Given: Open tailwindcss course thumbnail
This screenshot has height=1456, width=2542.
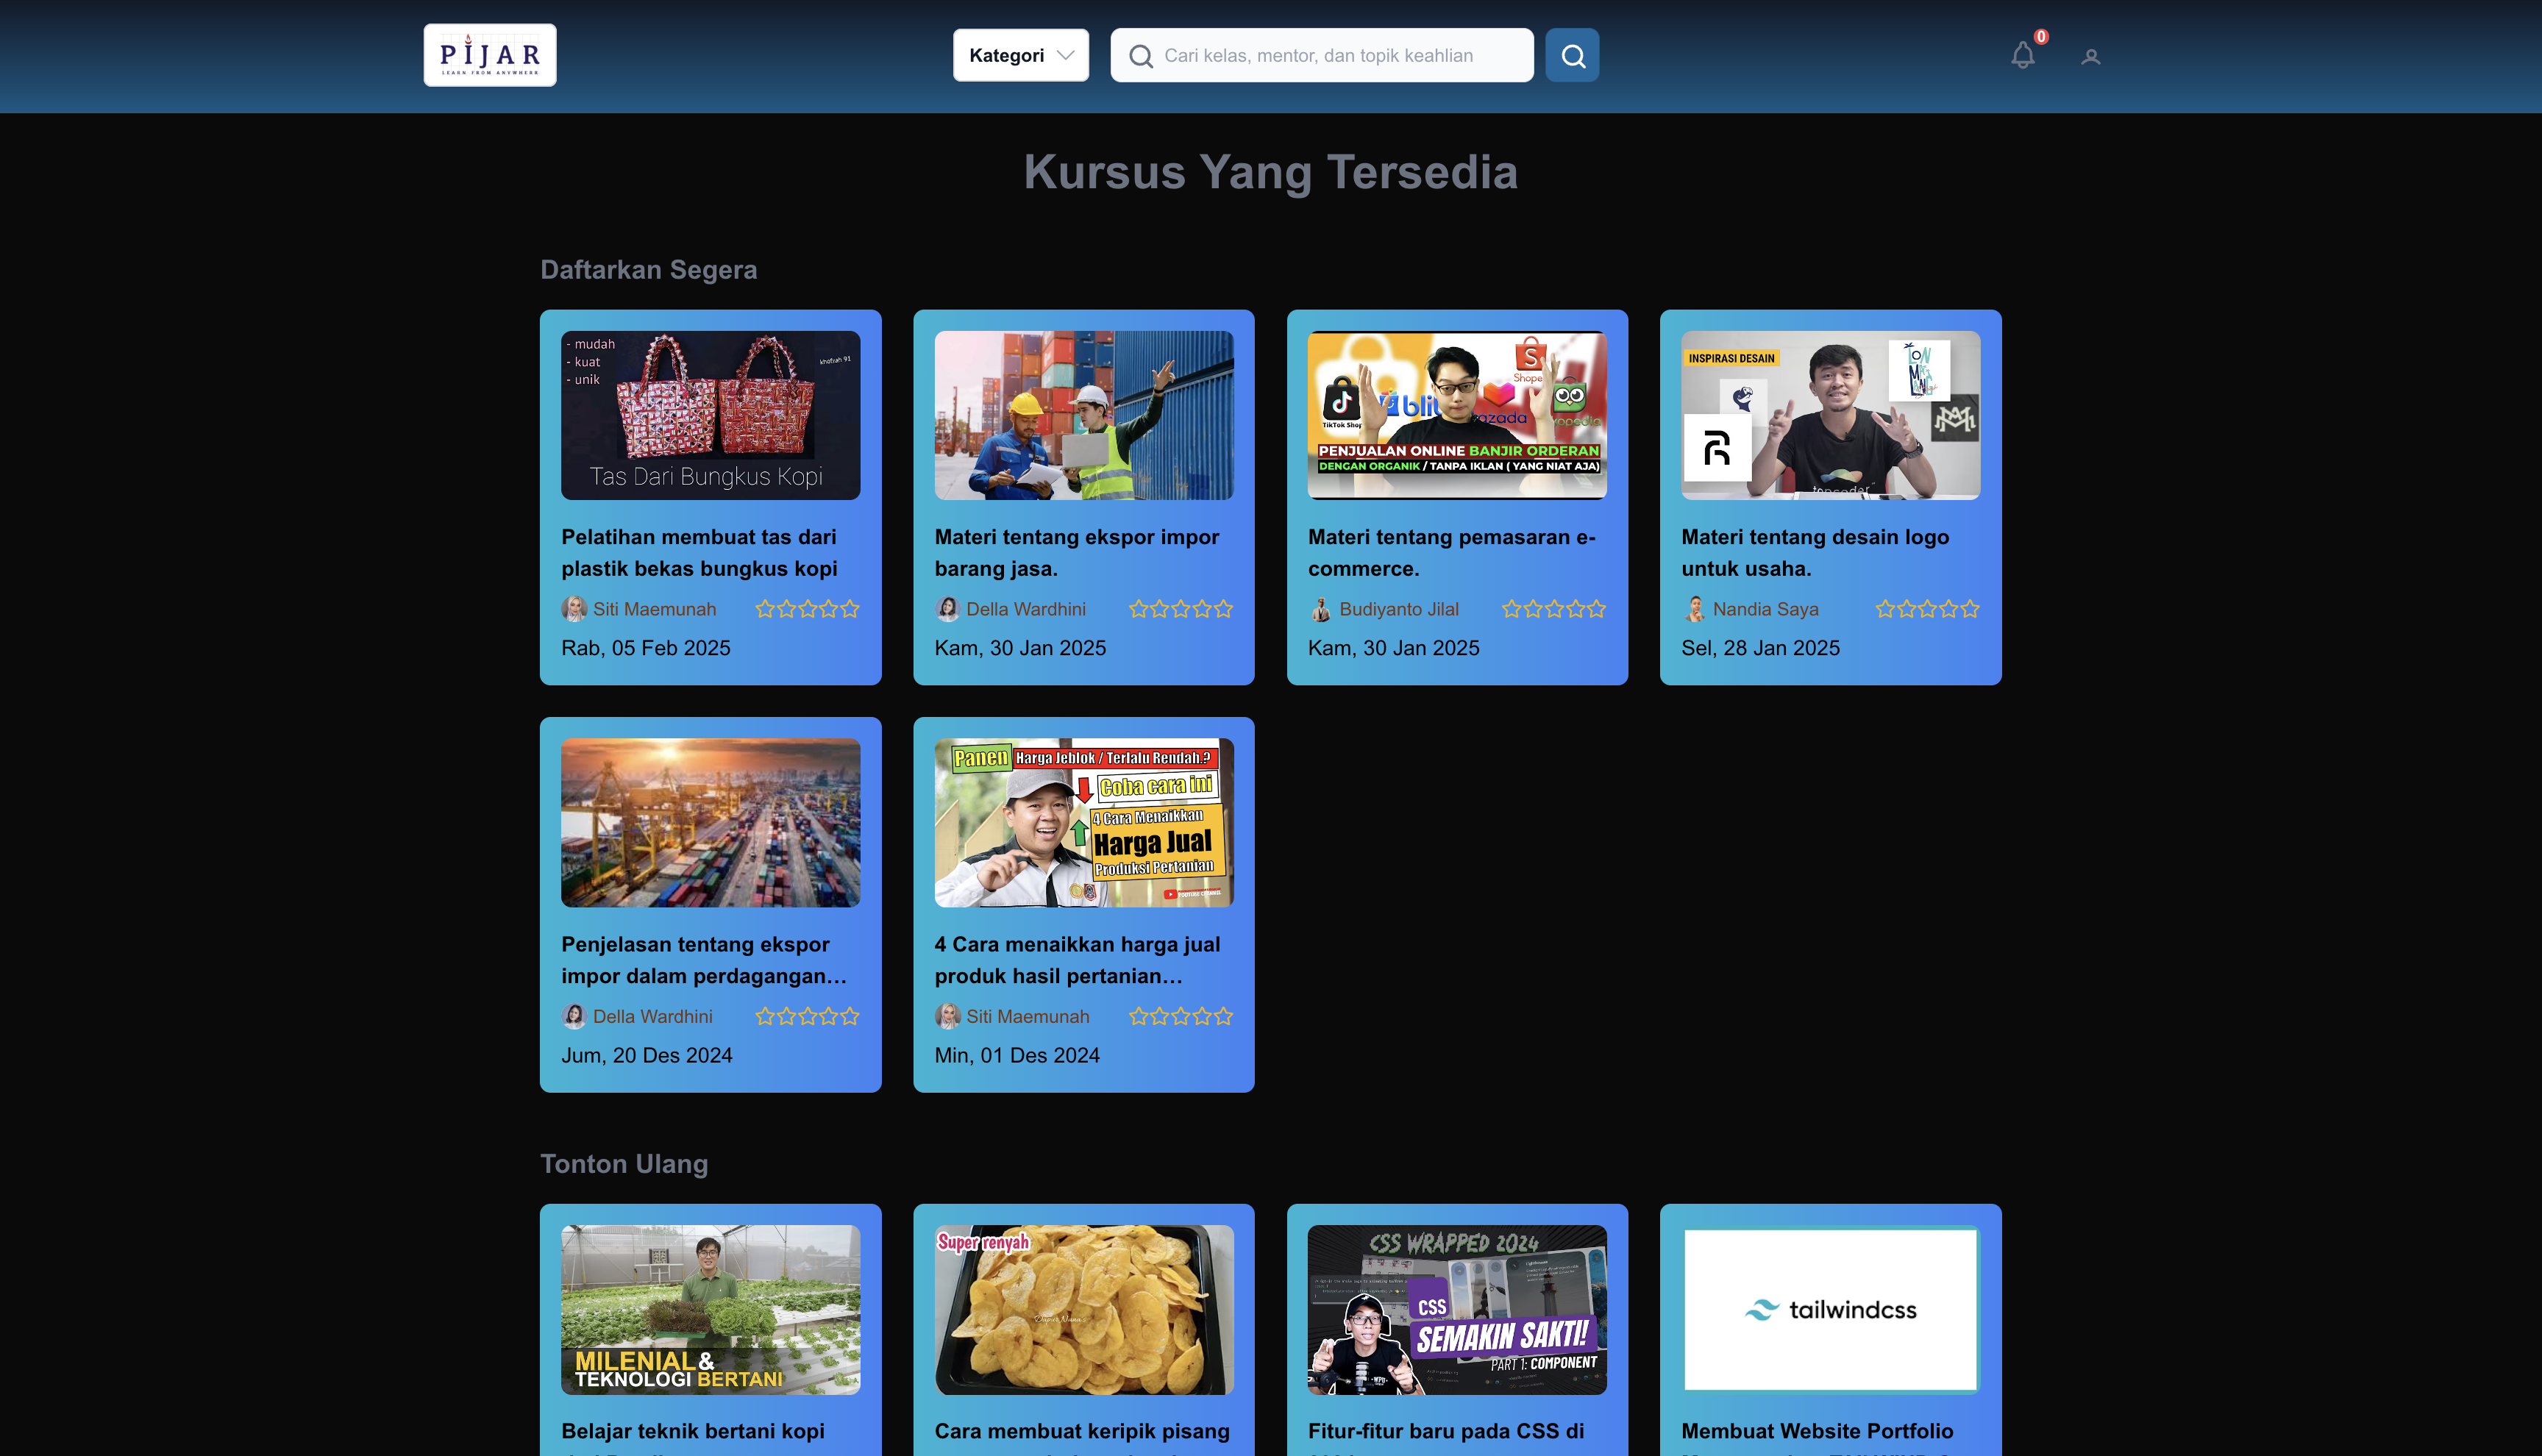Looking at the screenshot, I should tap(1830, 1309).
